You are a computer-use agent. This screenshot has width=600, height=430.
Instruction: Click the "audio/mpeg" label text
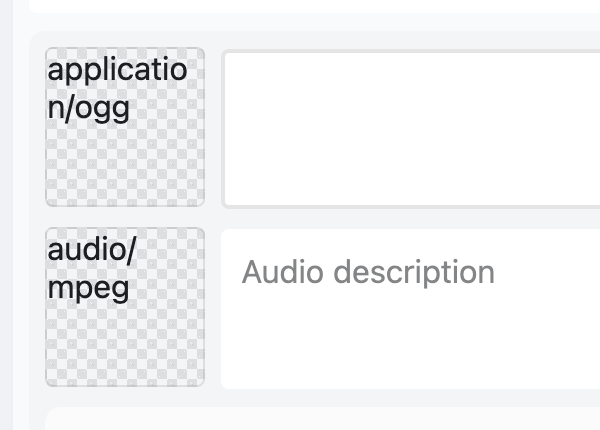[92, 268]
